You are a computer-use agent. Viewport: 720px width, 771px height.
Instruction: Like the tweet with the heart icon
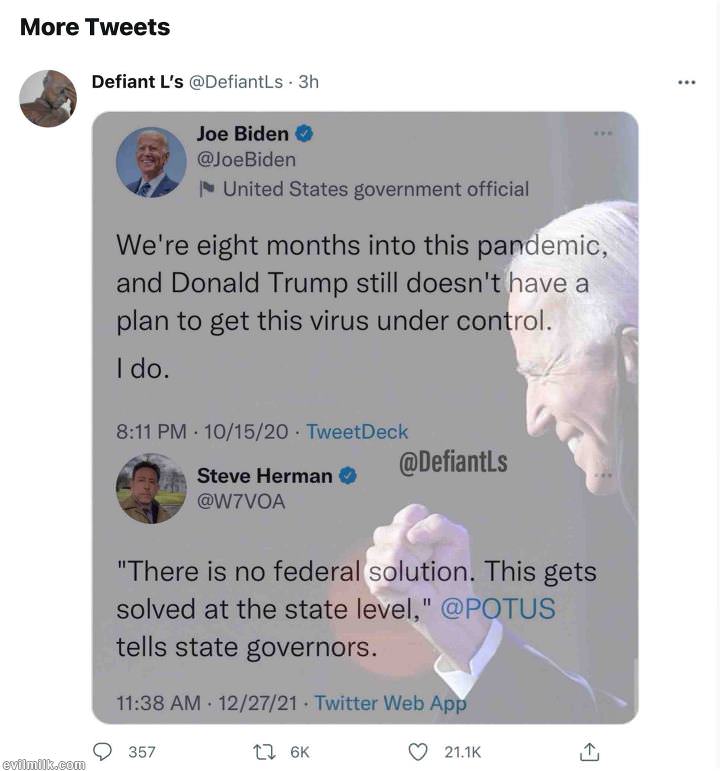[420, 751]
